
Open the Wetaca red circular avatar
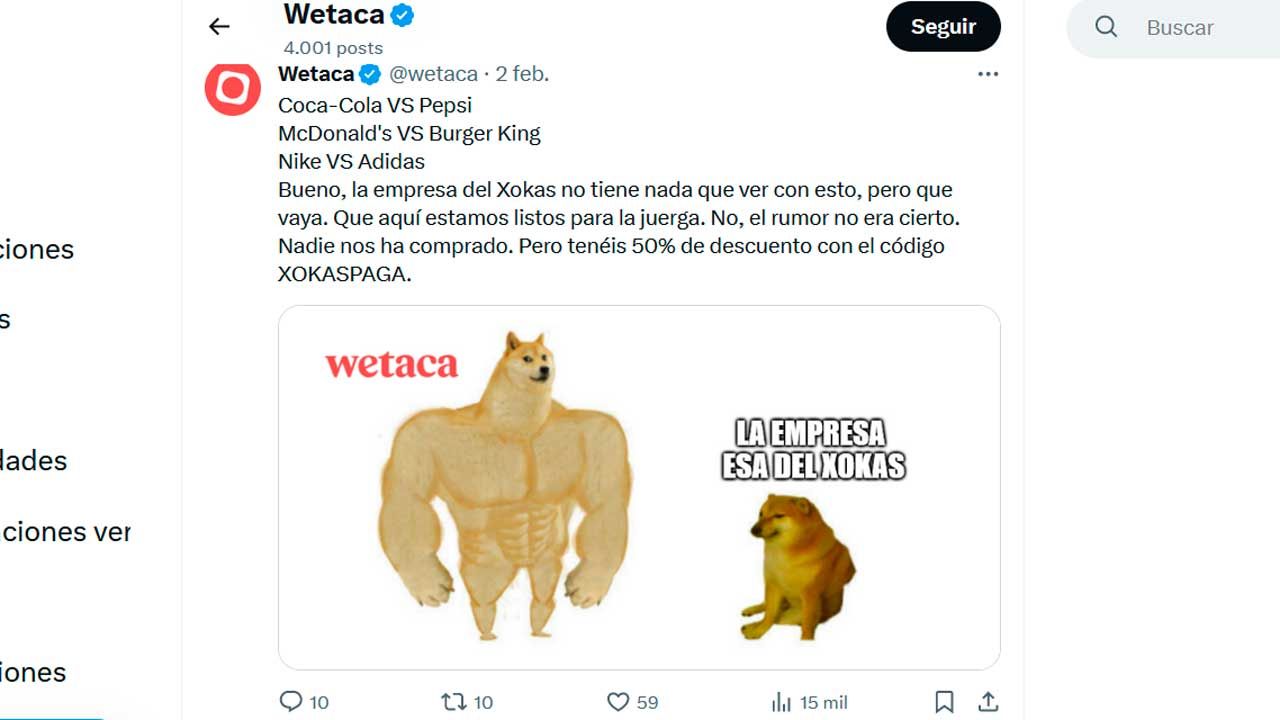[x=233, y=89]
